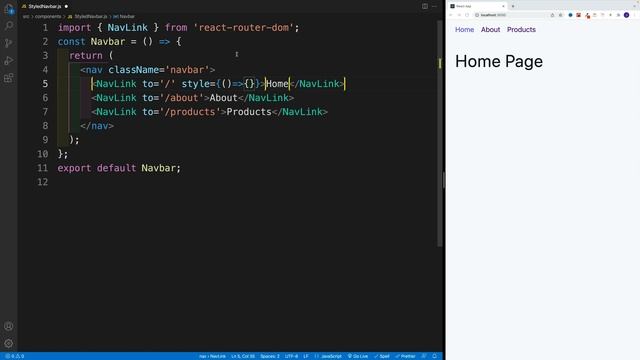Image resolution: width=640 pixels, height=360 pixels.
Task: Open the Manage gear icon
Action: 9,343
